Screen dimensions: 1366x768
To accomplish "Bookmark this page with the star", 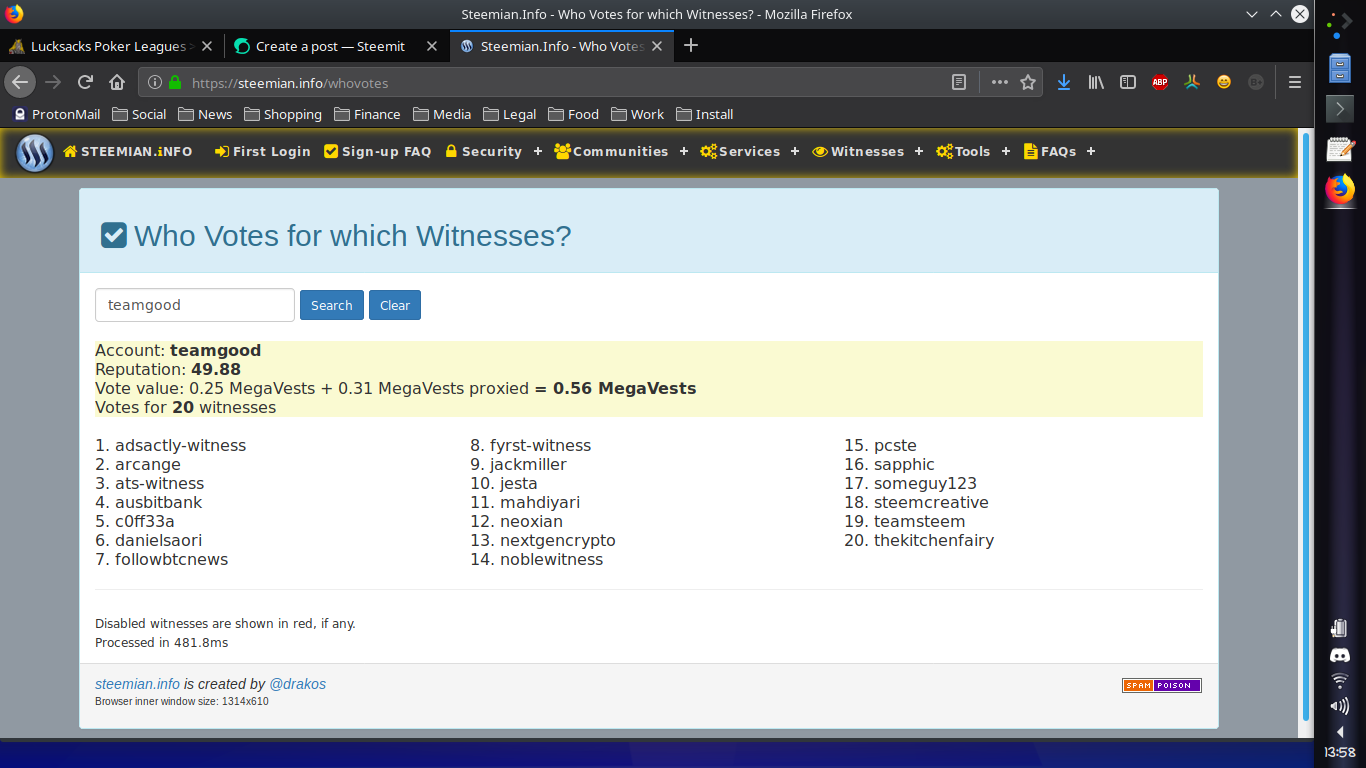I will click(x=1028, y=82).
